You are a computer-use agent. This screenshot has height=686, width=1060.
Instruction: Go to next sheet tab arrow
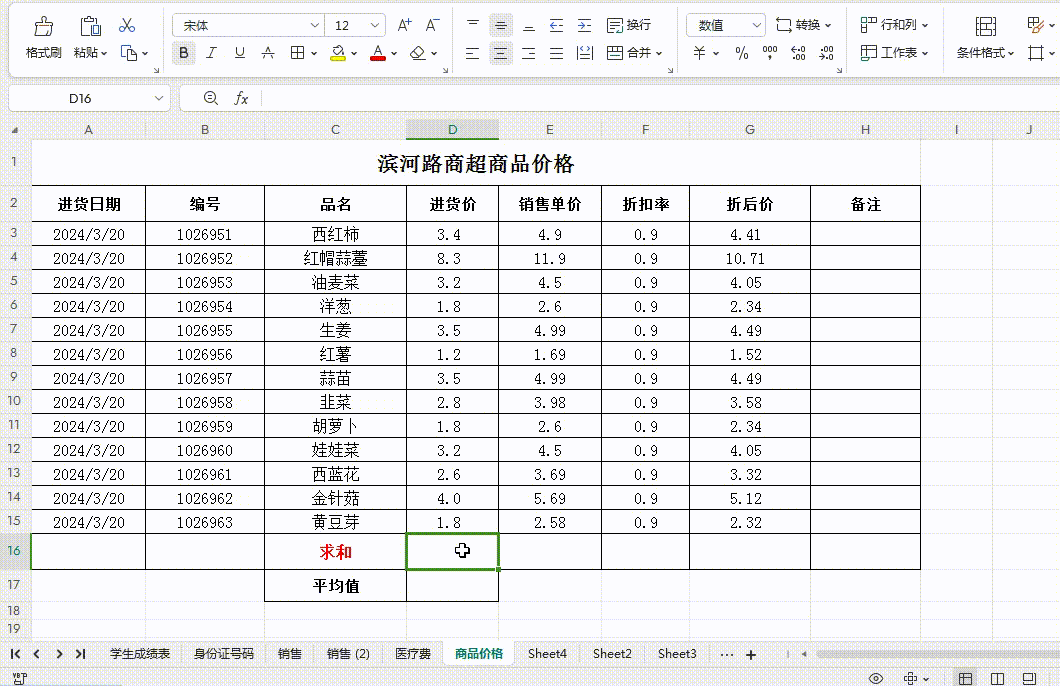(x=59, y=654)
